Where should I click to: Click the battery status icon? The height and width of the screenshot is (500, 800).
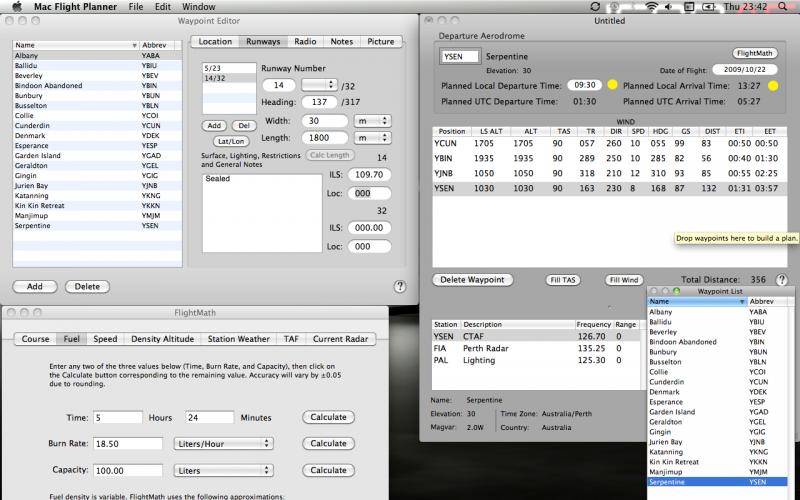click(709, 7)
